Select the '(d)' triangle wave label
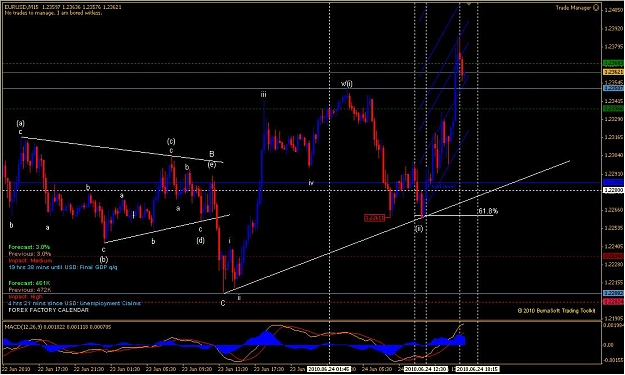The image size is (625, 375). point(200,240)
